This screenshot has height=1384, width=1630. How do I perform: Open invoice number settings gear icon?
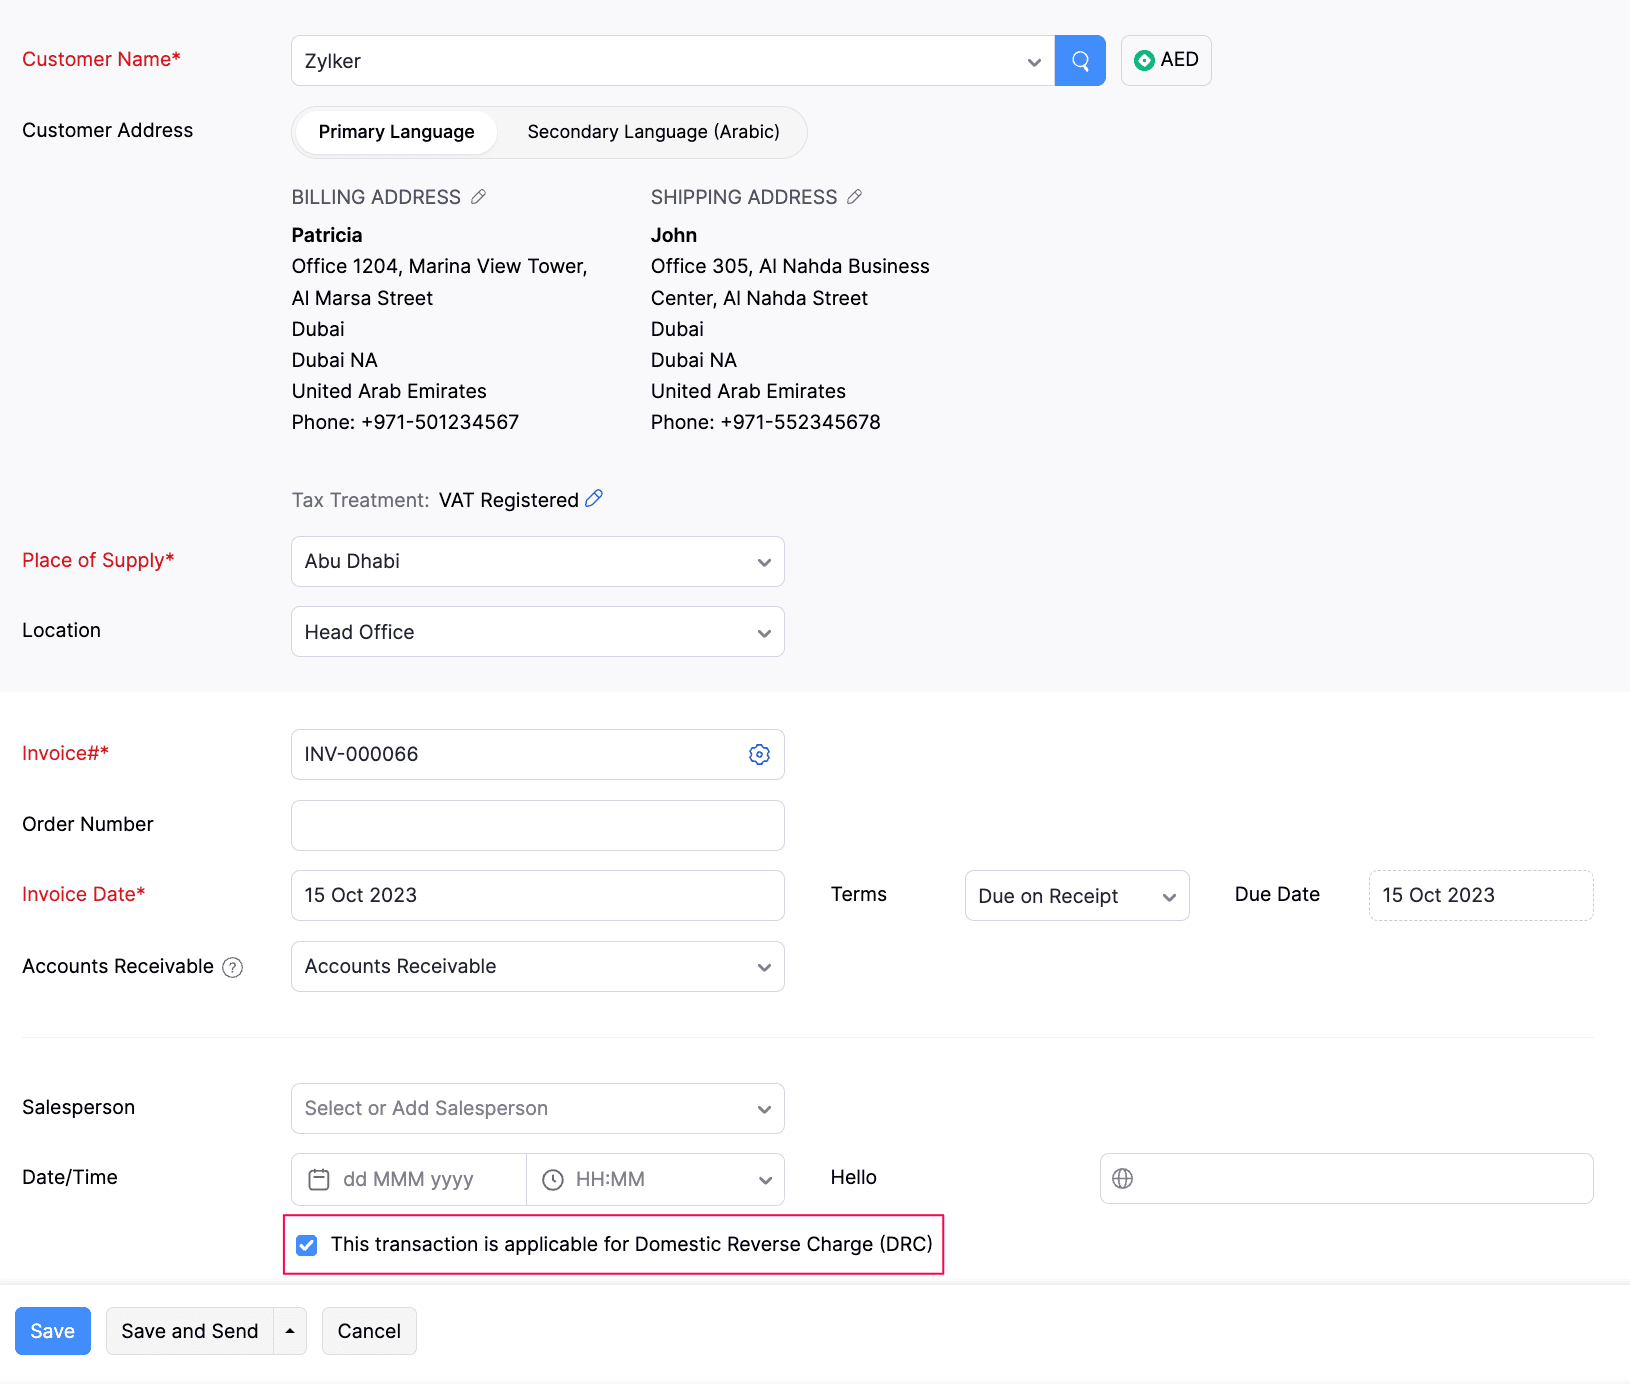[x=759, y=754]
